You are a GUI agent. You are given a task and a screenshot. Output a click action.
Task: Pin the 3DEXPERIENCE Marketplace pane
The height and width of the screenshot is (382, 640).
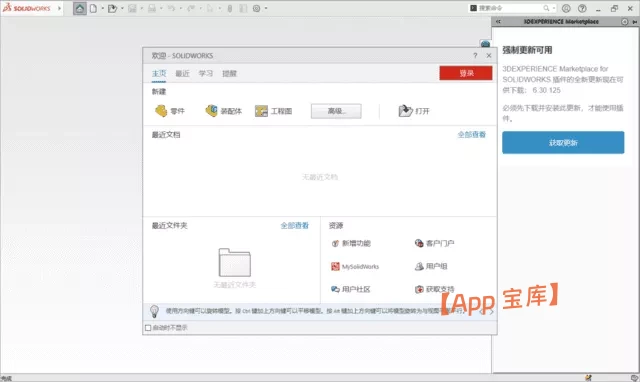click(635, 22)
